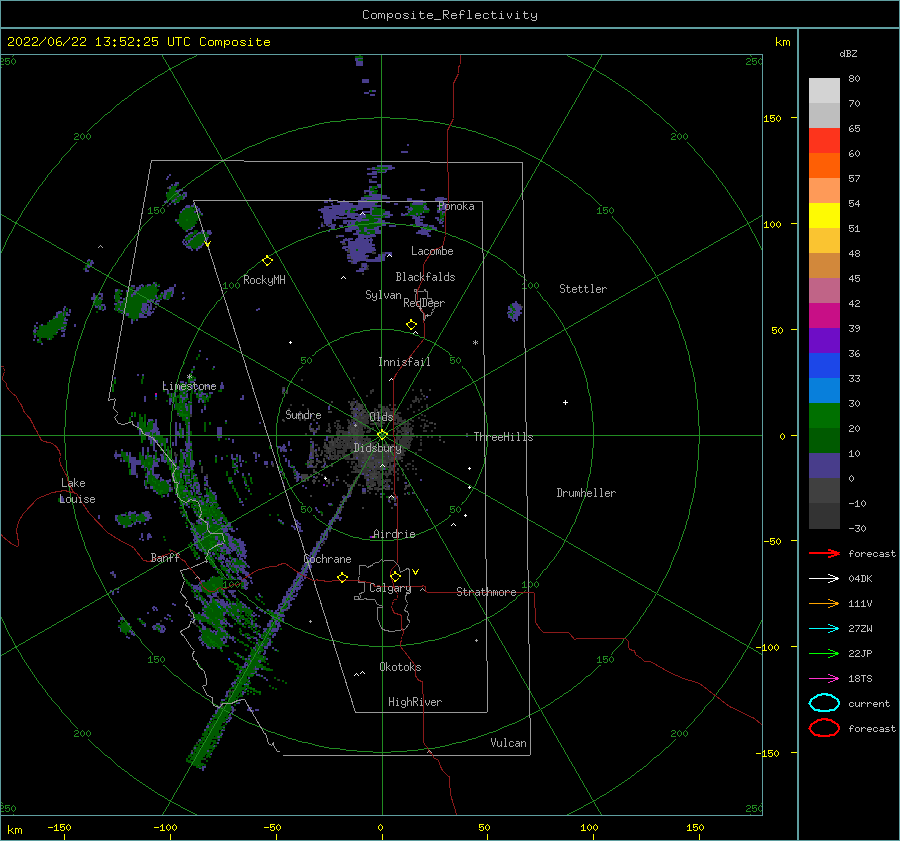Image resolution: width=900 pixels, height=841 pixels.
Task: Select the 65 dBZ red color swatch
Action: (x=824, y=140)
